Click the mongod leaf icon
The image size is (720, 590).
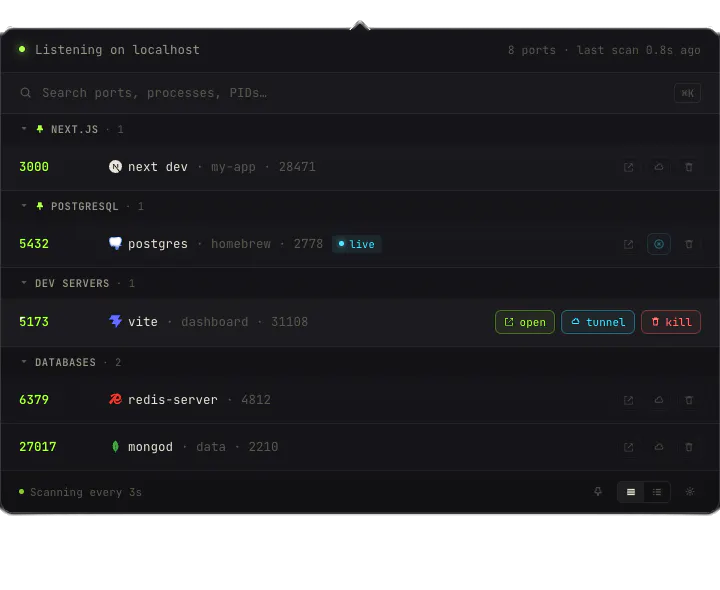[115, 446]
